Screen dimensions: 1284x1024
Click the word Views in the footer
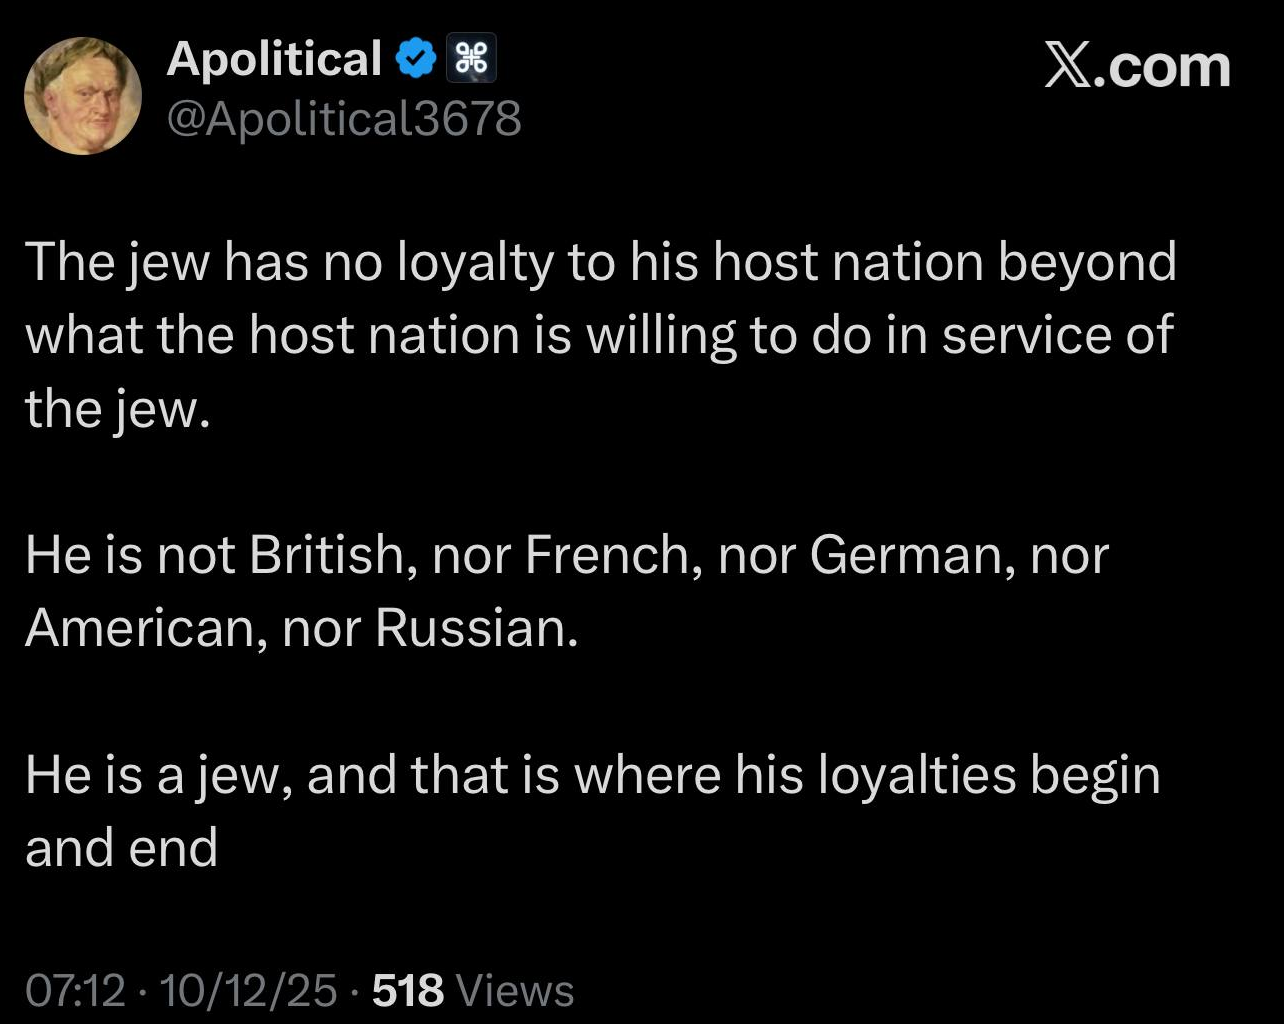coord(514,990)
